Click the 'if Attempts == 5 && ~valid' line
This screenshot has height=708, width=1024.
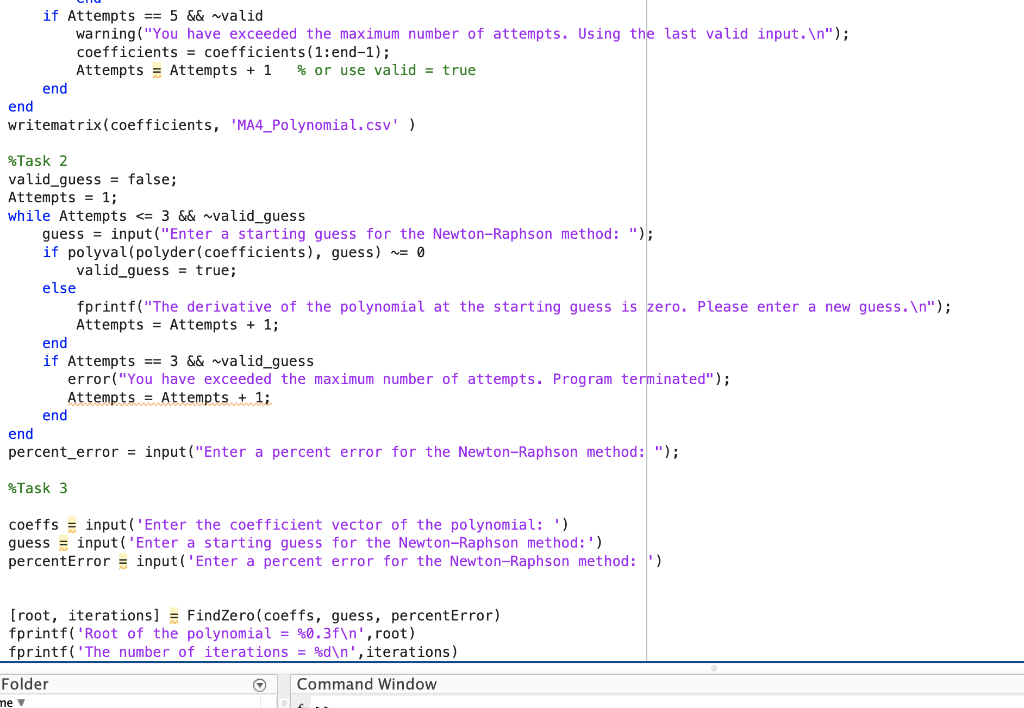pyautogui.click(x=153, y=16)
